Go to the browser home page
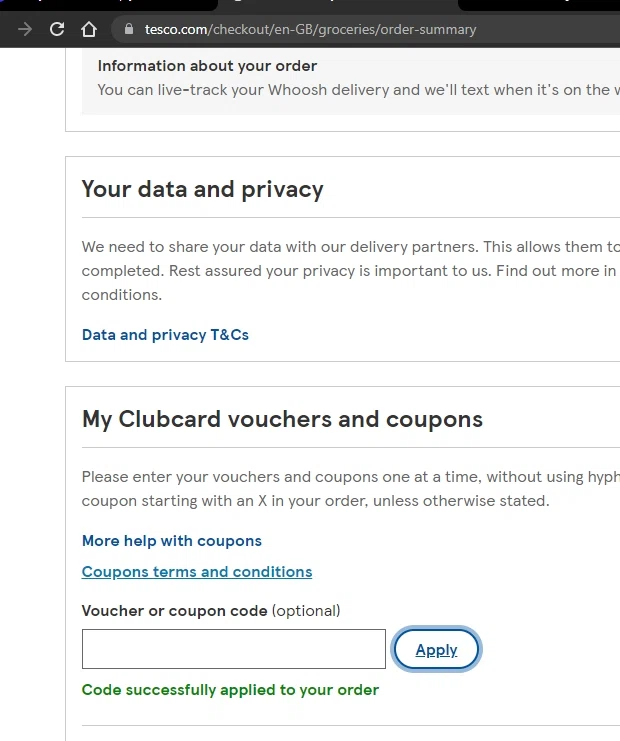Viewport: 620px width, 741px height. 89,29
